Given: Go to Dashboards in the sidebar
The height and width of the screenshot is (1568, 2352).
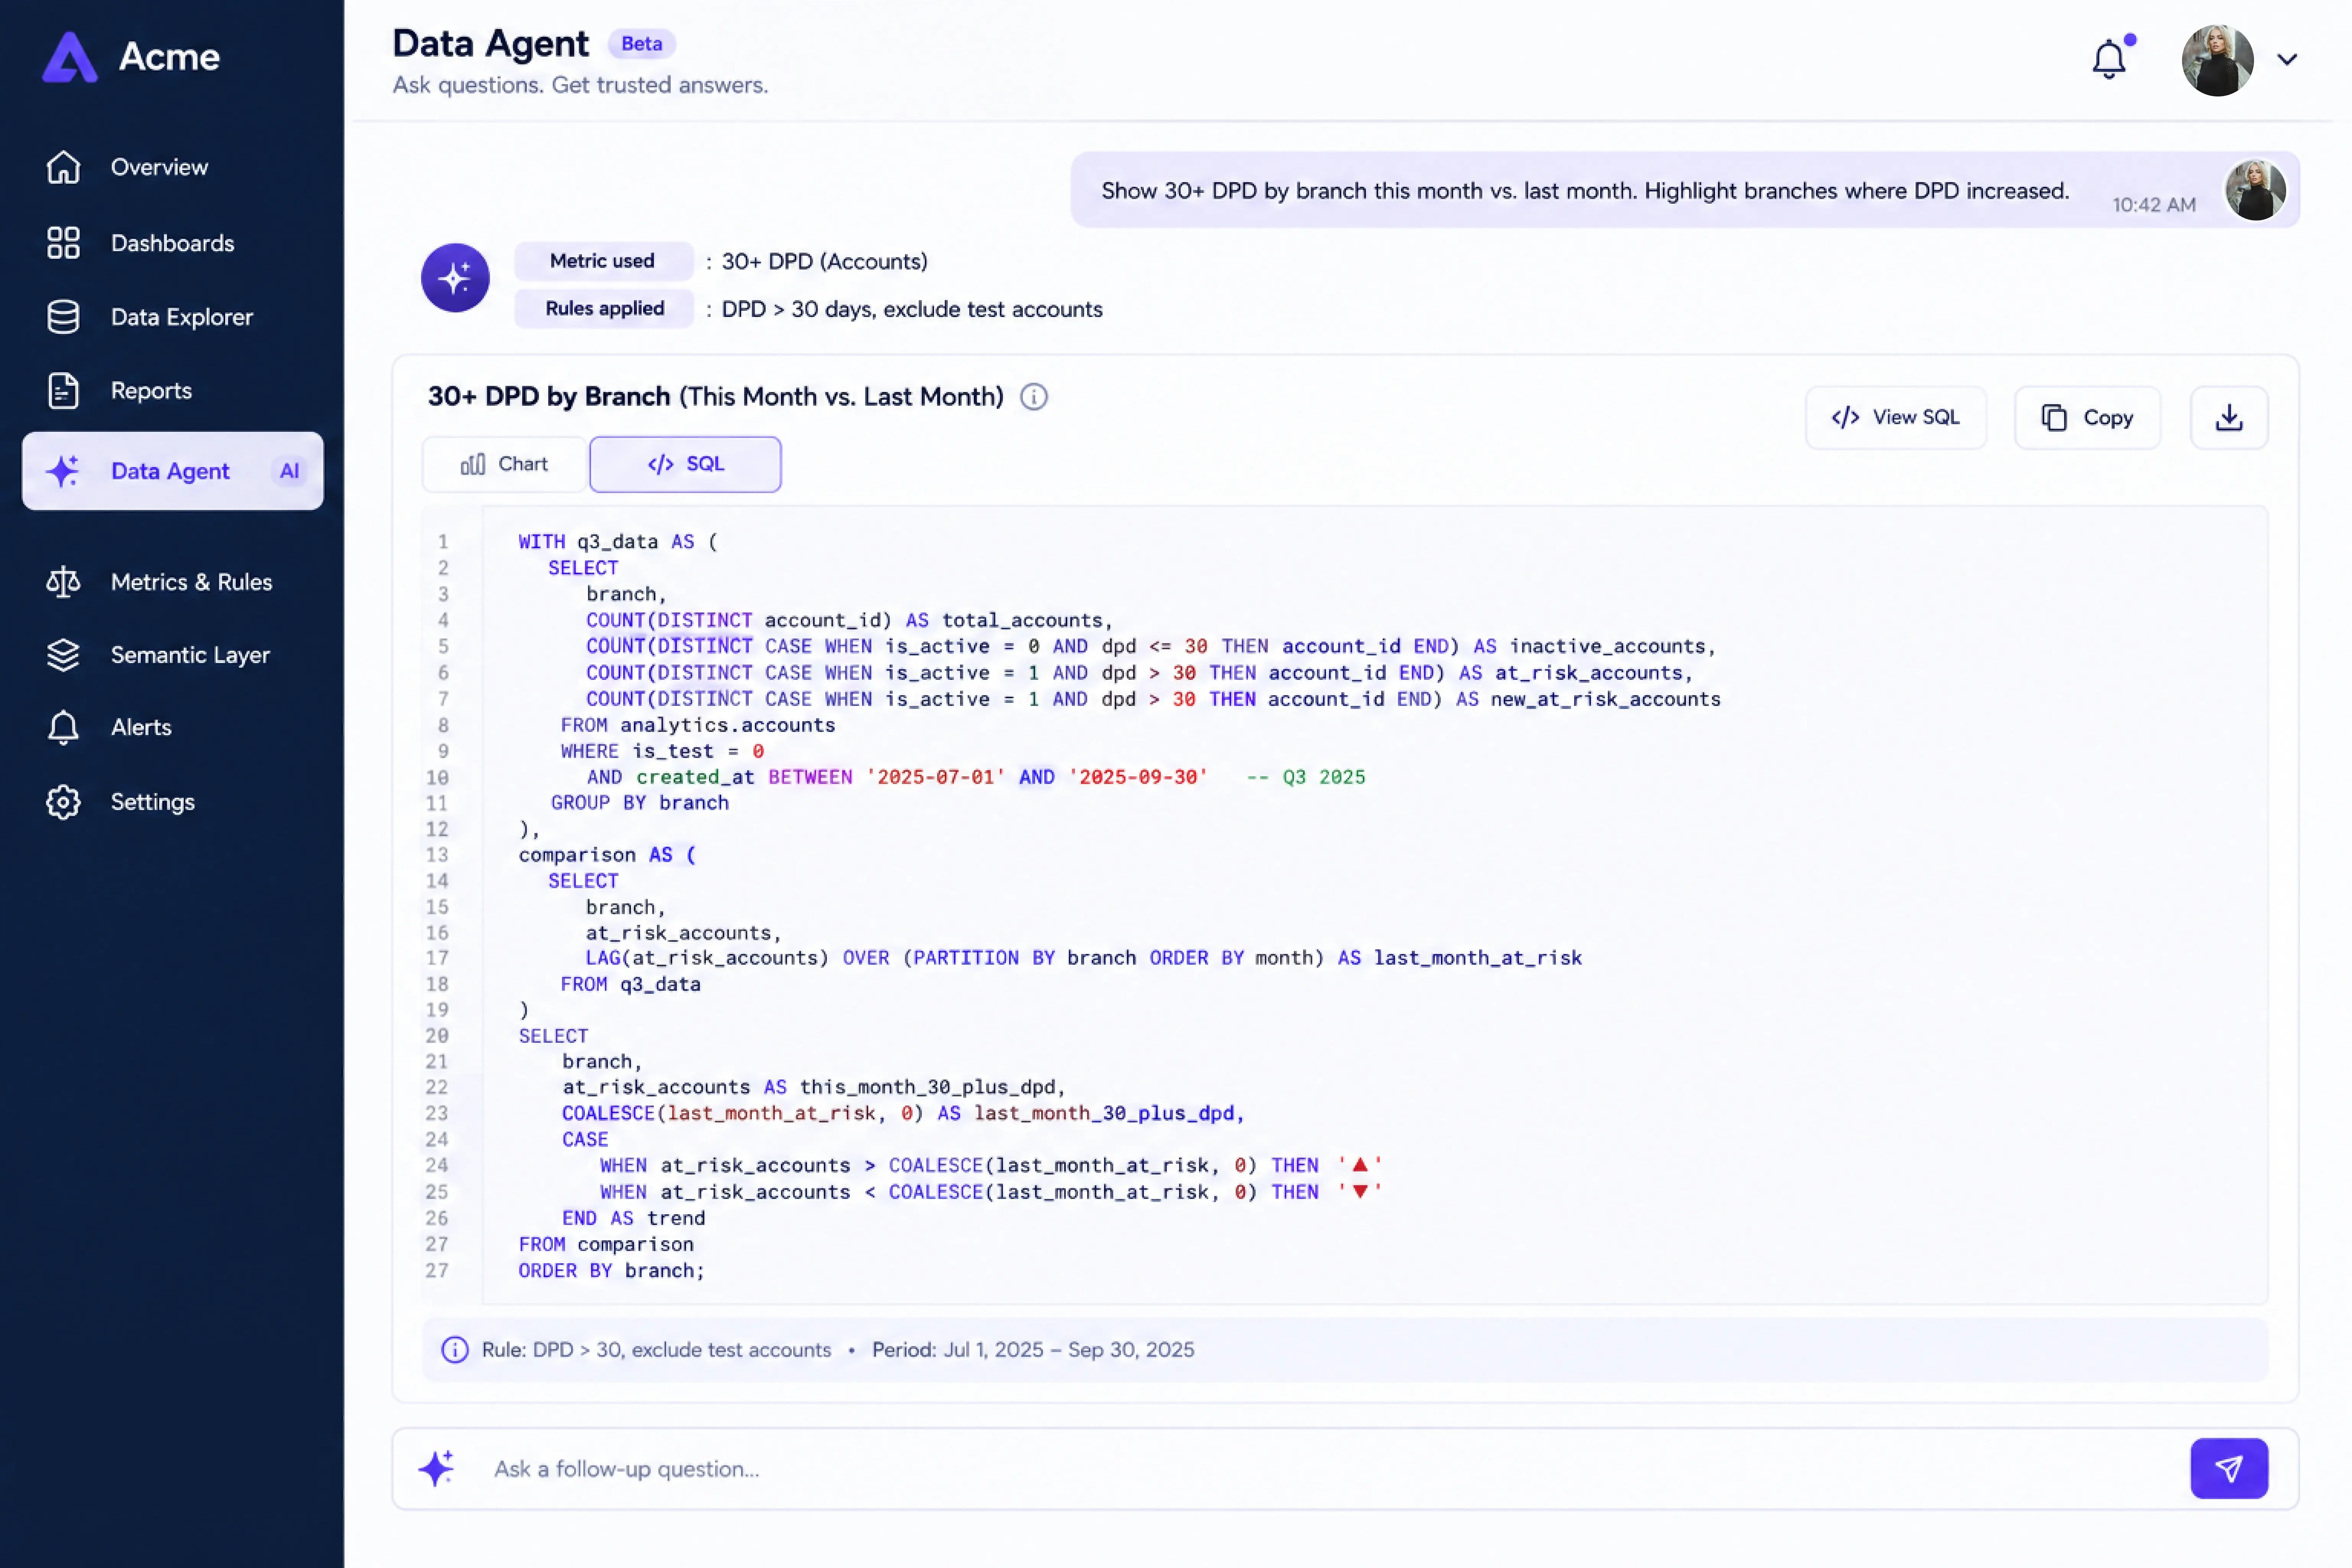Looking at the screenshot, I should [172, 243].
